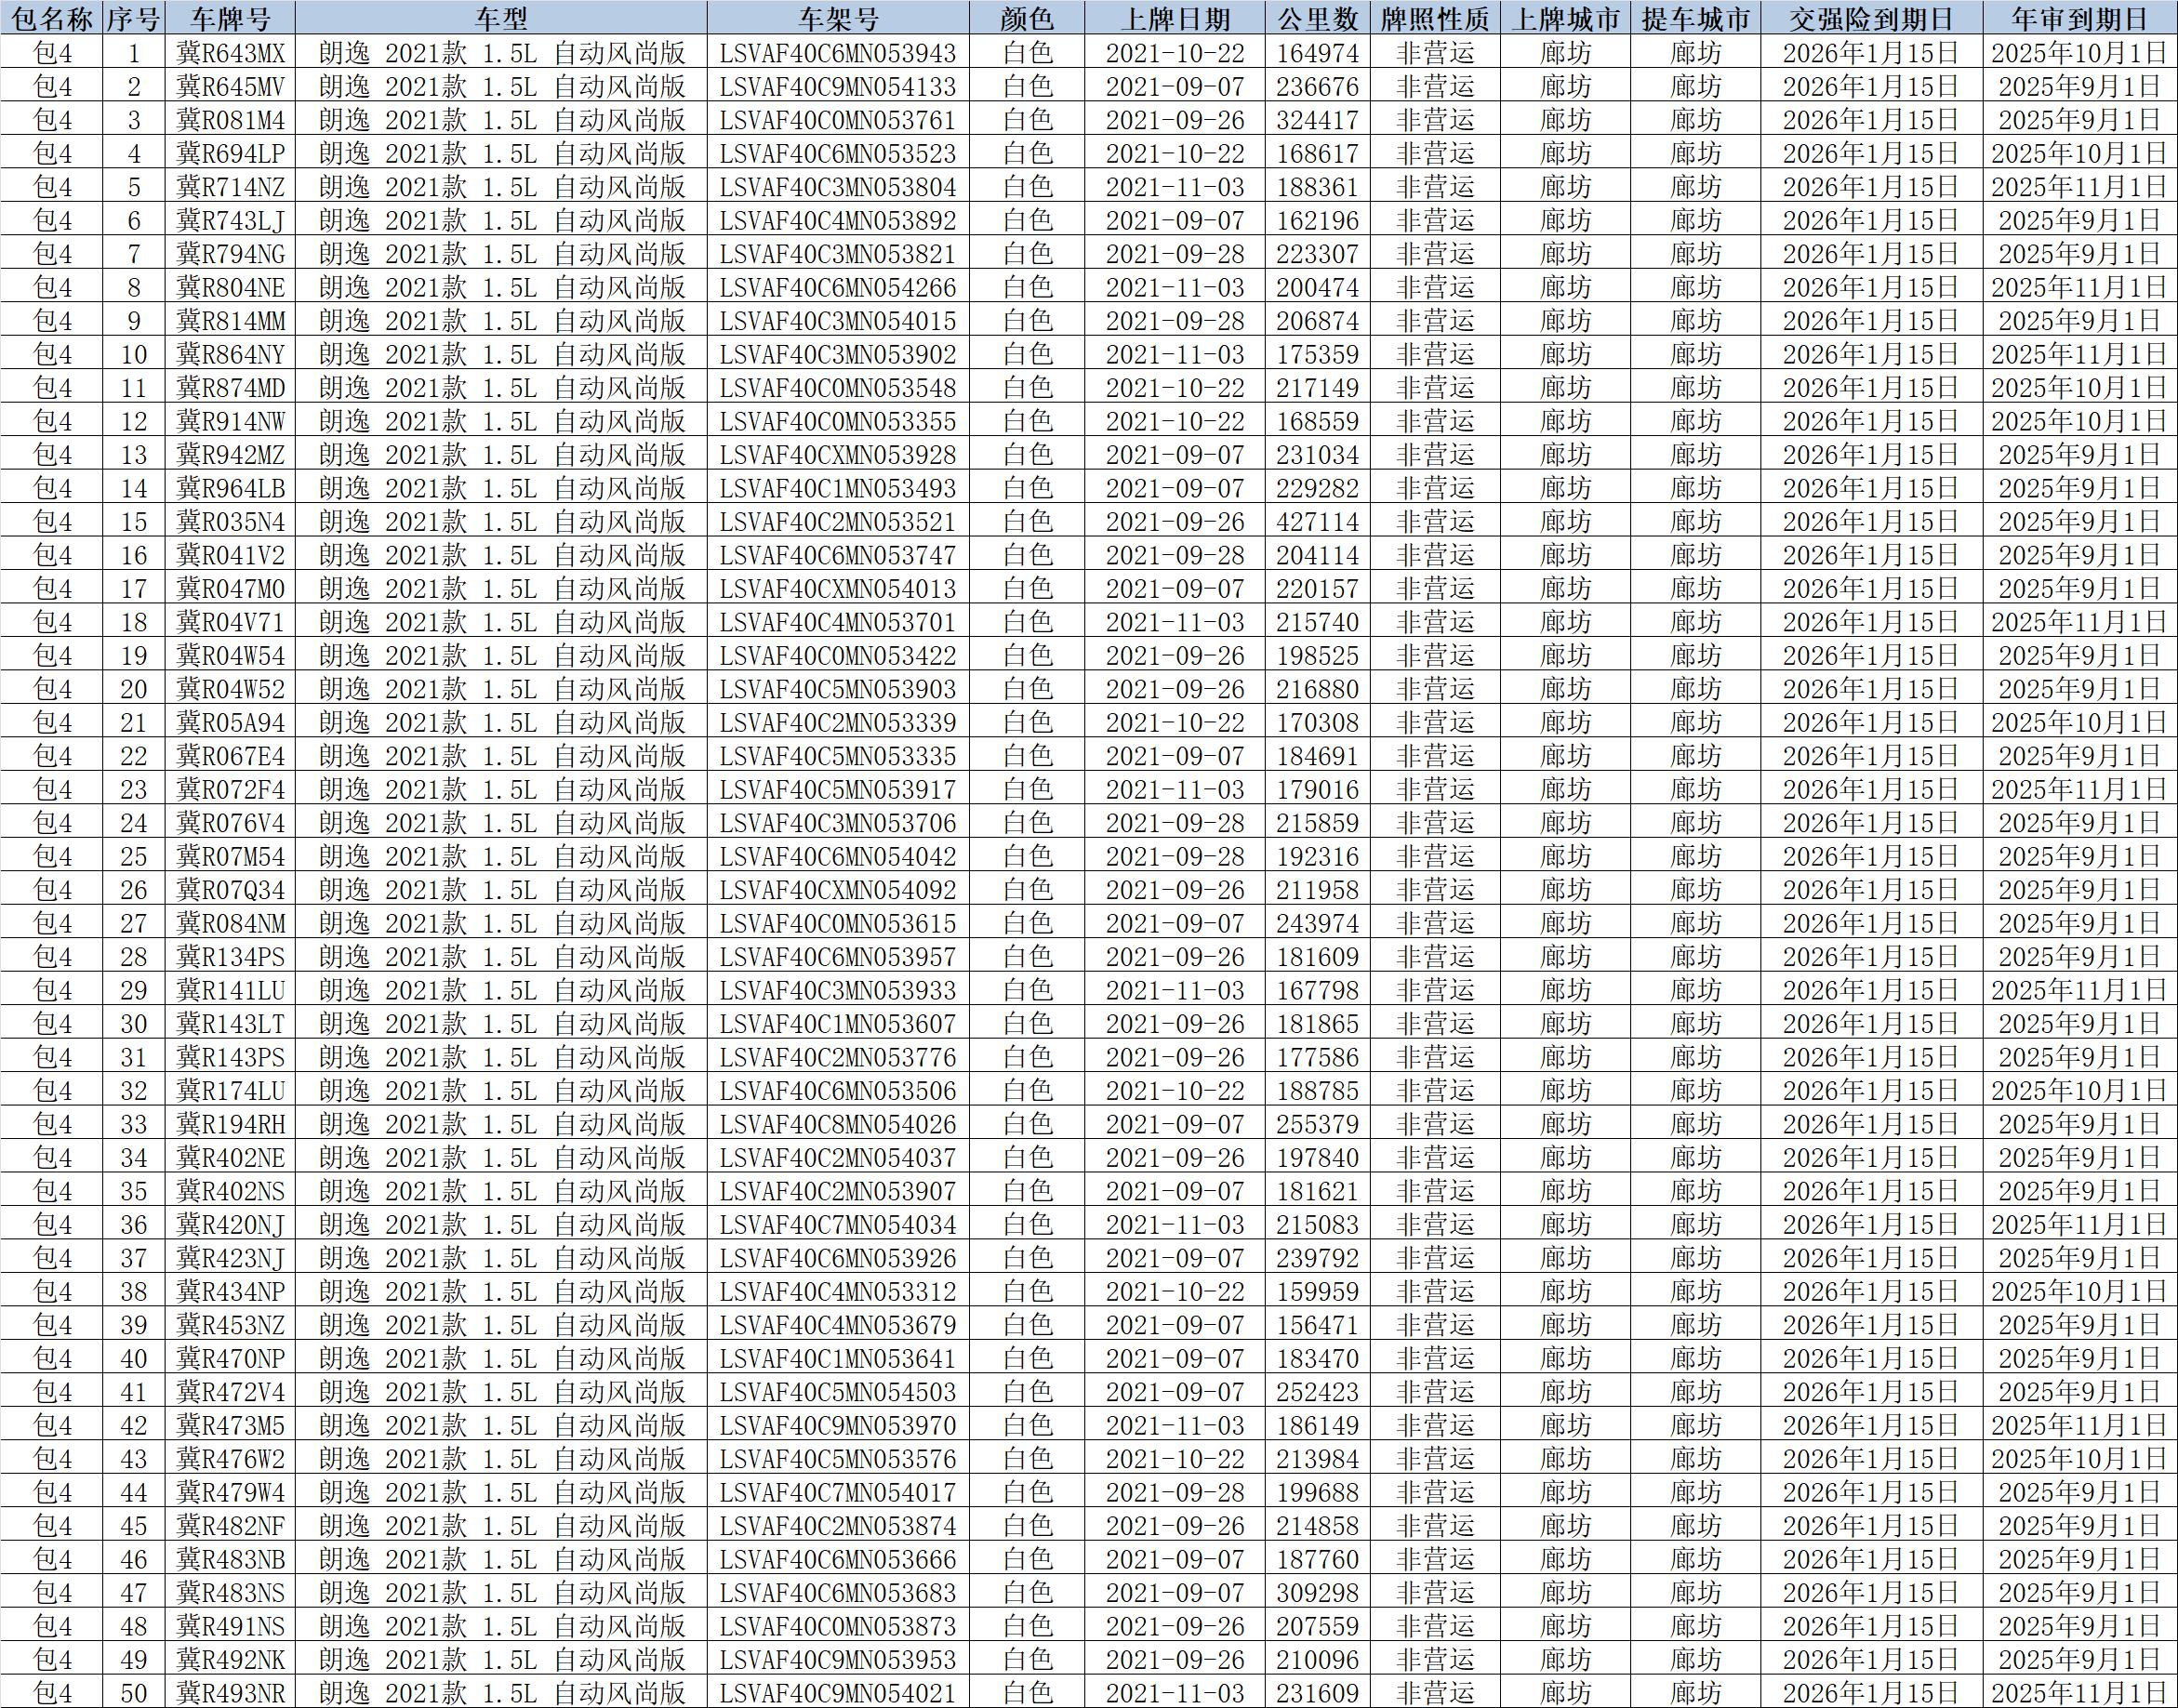
Task: Click mileage cell 229282
Action: tap(1317, 488)
